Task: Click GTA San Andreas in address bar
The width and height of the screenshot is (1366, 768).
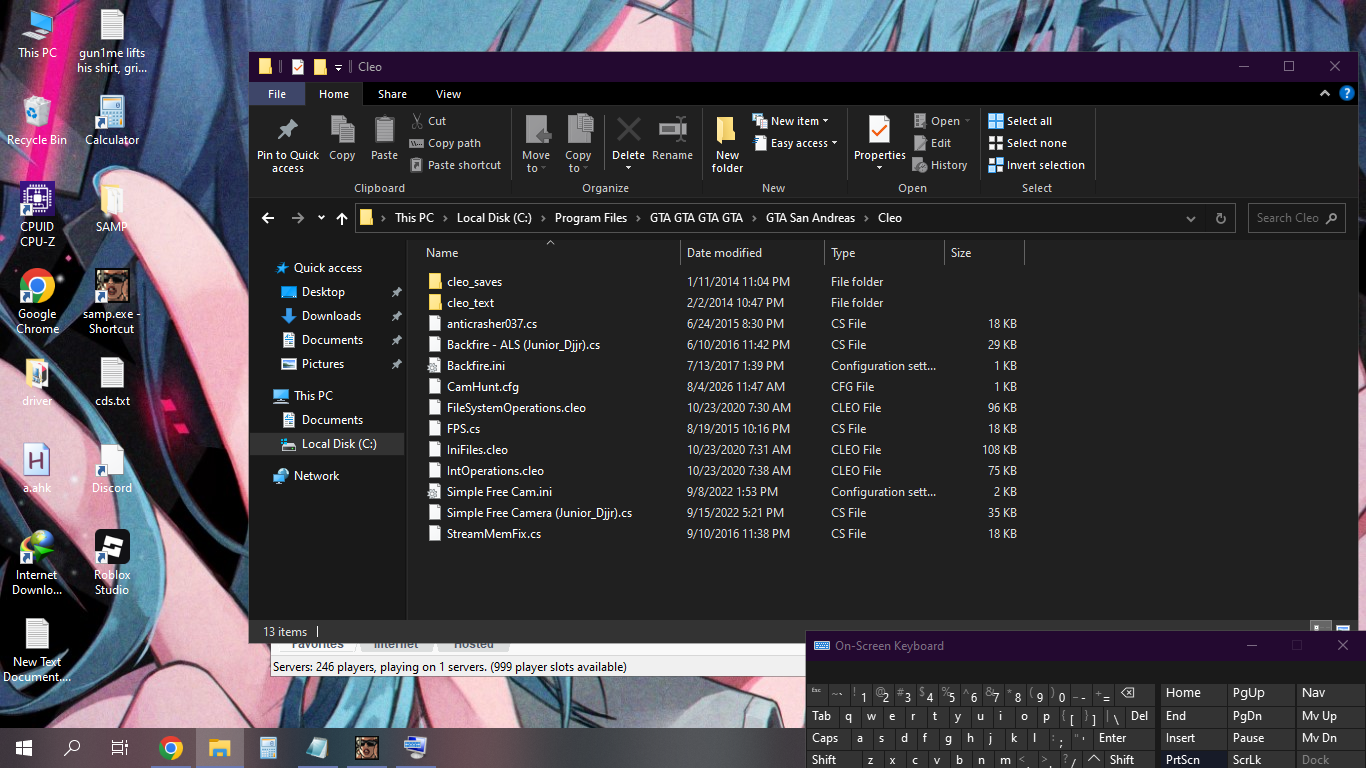Action: pyautogui.click(x=810, y=218)
